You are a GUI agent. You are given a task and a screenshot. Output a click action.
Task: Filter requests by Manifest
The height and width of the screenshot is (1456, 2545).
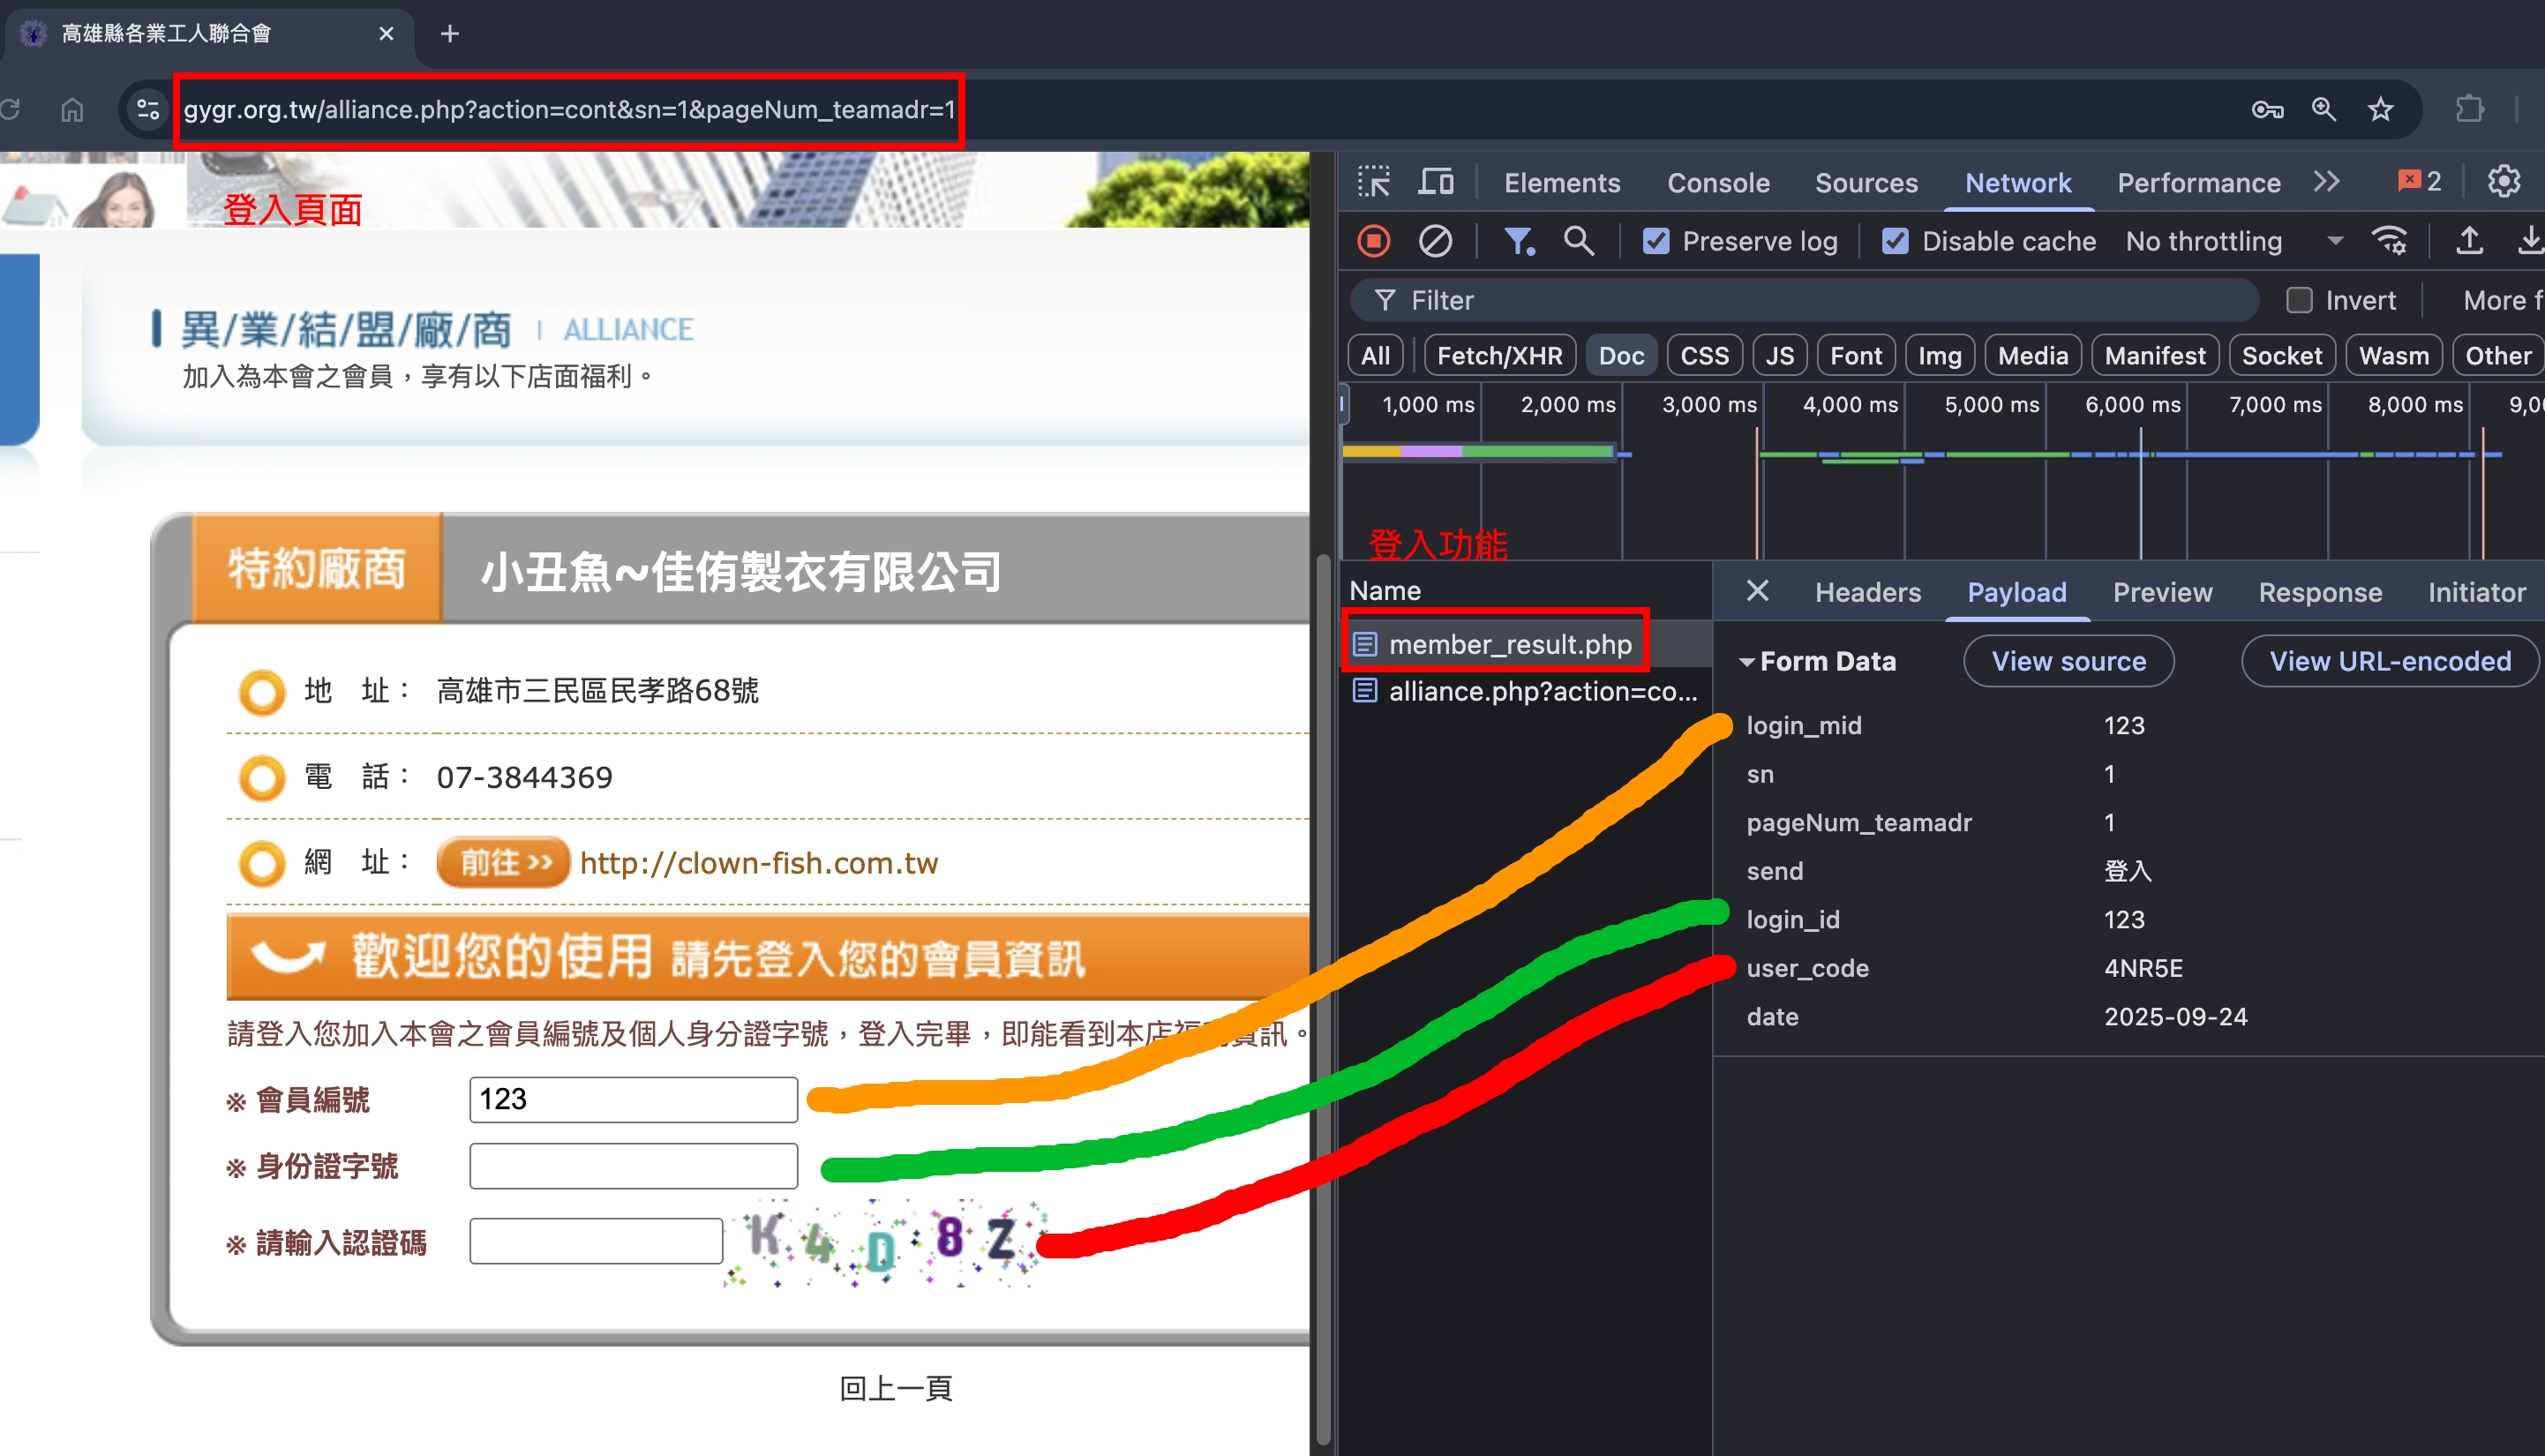tap(2155, 356)
